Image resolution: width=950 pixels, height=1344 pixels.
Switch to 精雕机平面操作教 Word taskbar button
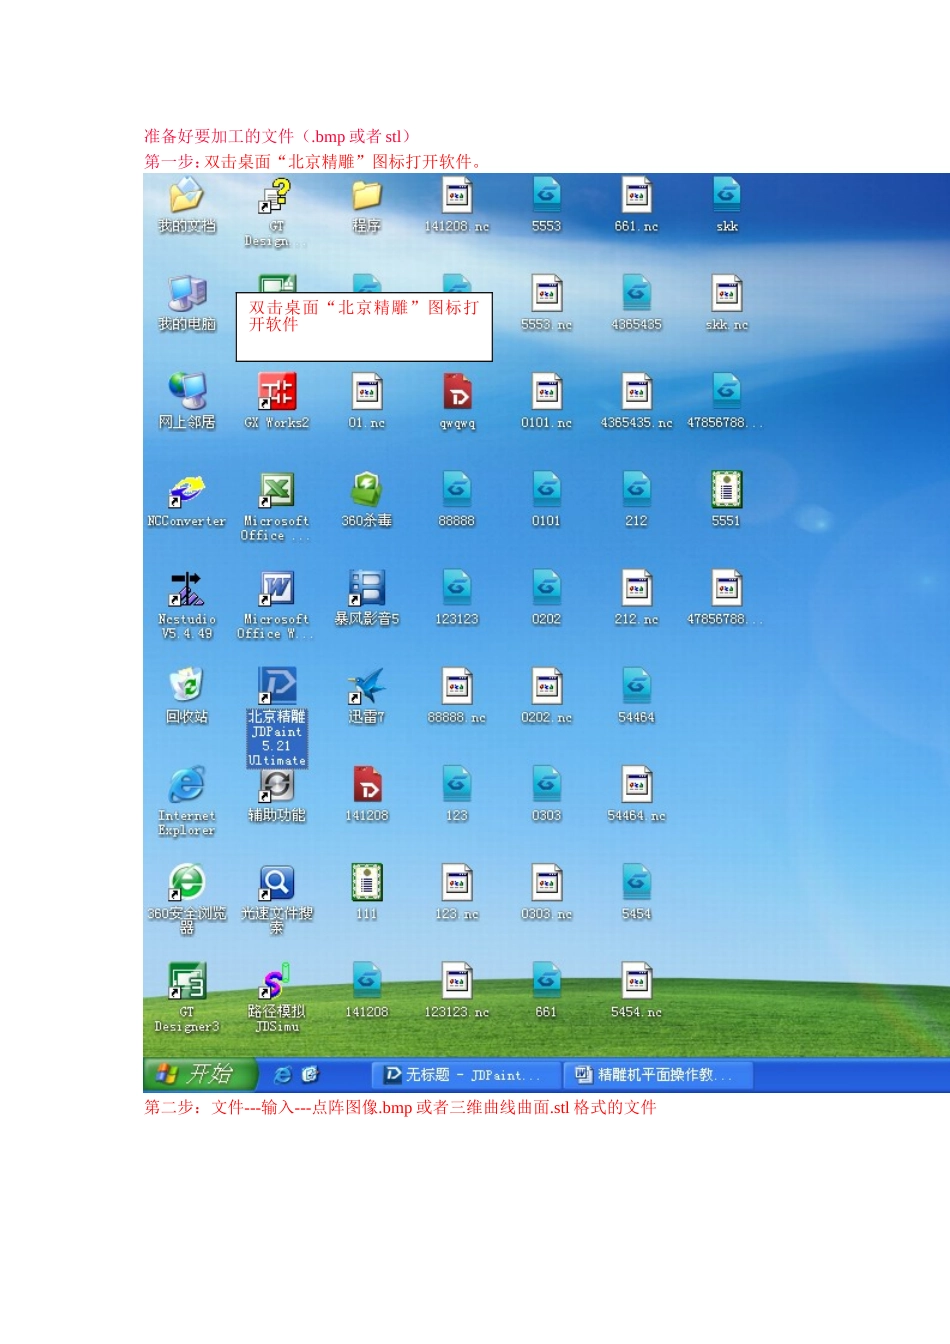click(657, 1075)
